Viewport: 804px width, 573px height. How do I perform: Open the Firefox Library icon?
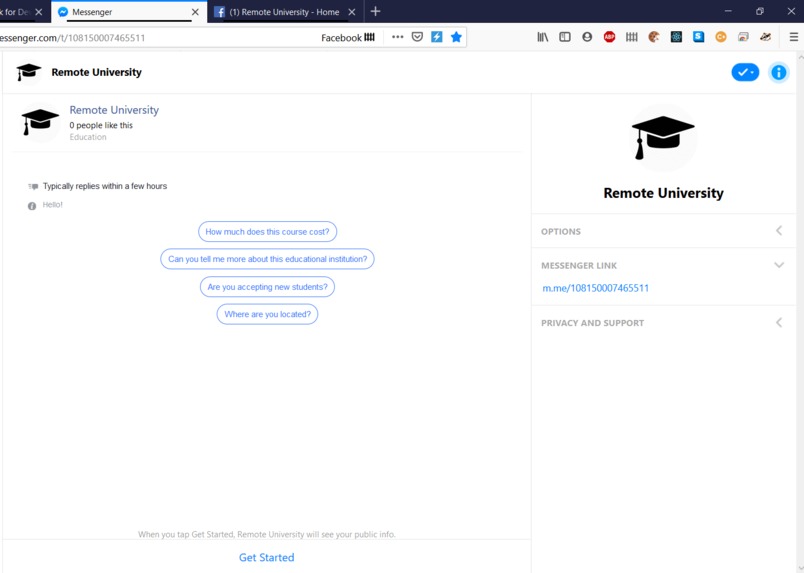coord(542,37)
